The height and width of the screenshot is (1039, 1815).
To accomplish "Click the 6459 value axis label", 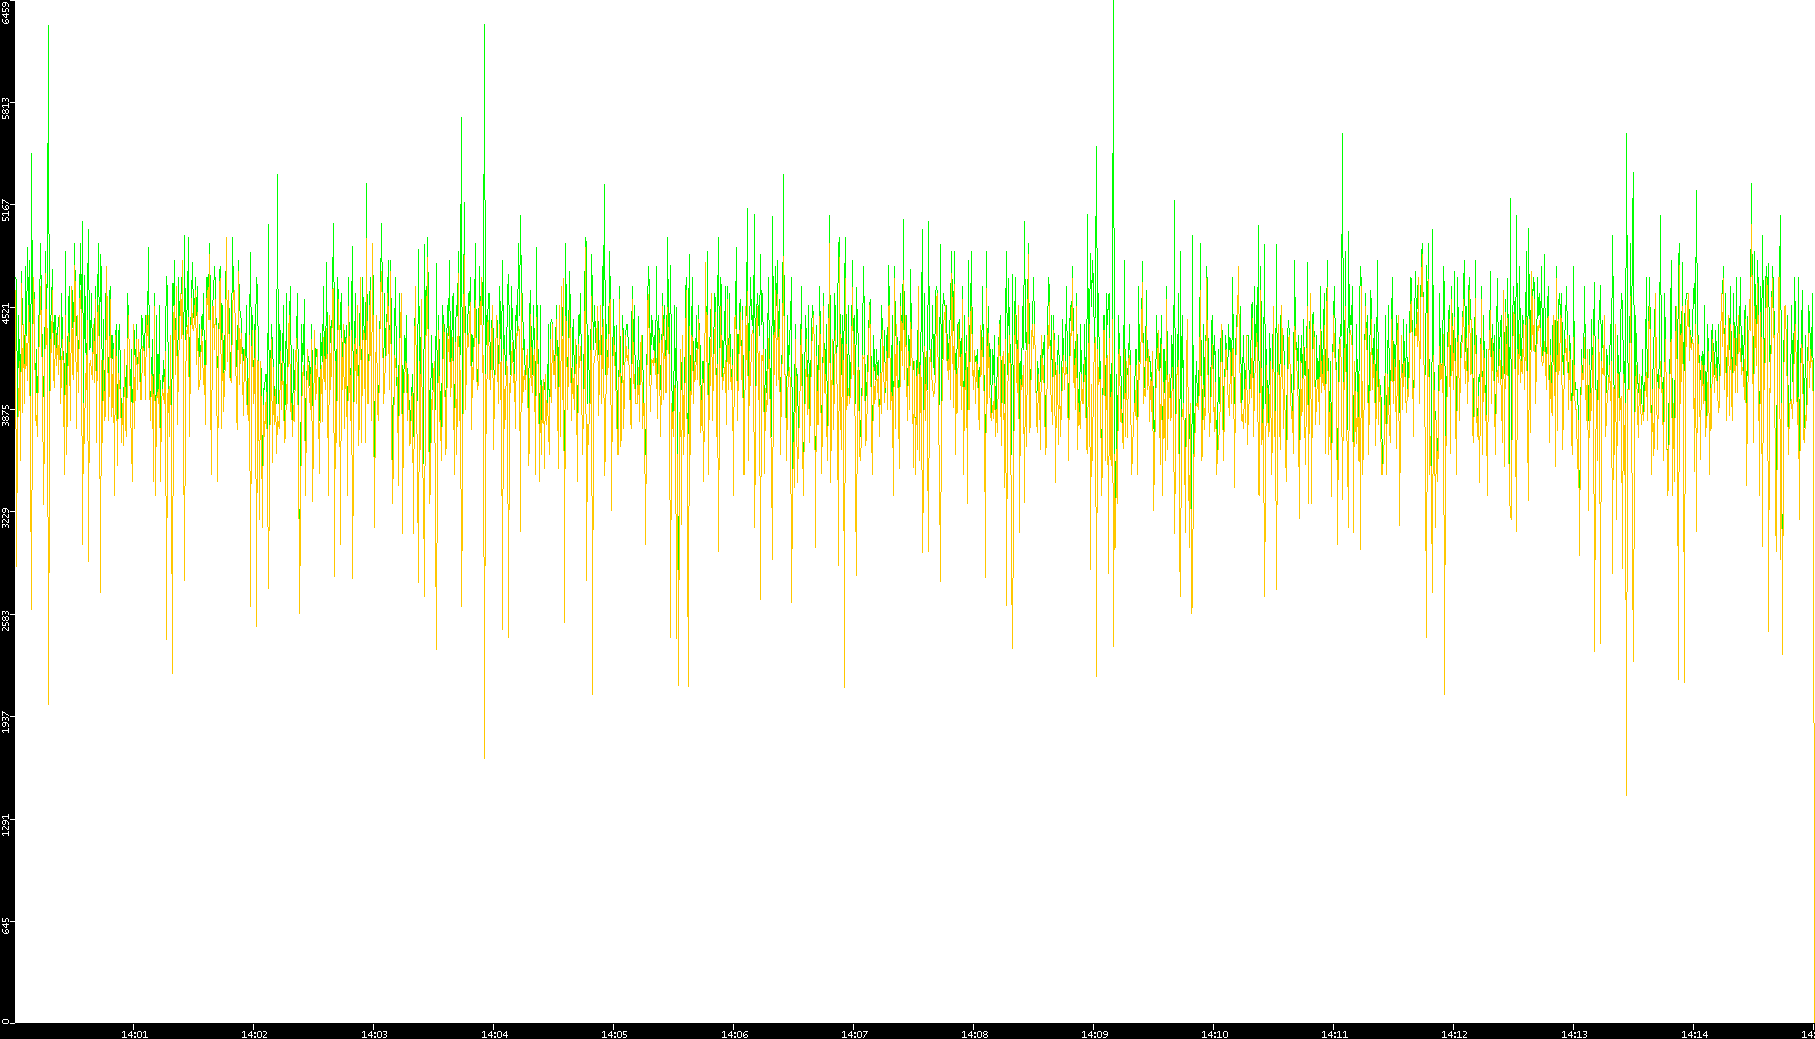I will (6, 12).
